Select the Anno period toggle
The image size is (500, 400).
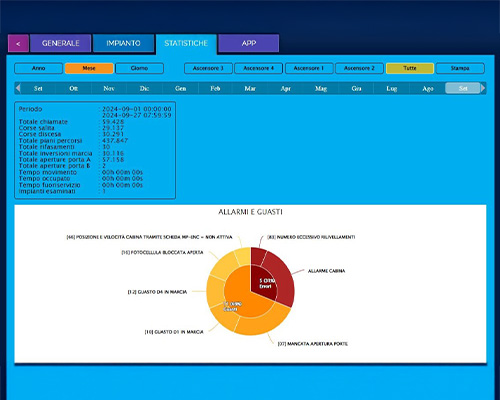(x=38, y=68)
